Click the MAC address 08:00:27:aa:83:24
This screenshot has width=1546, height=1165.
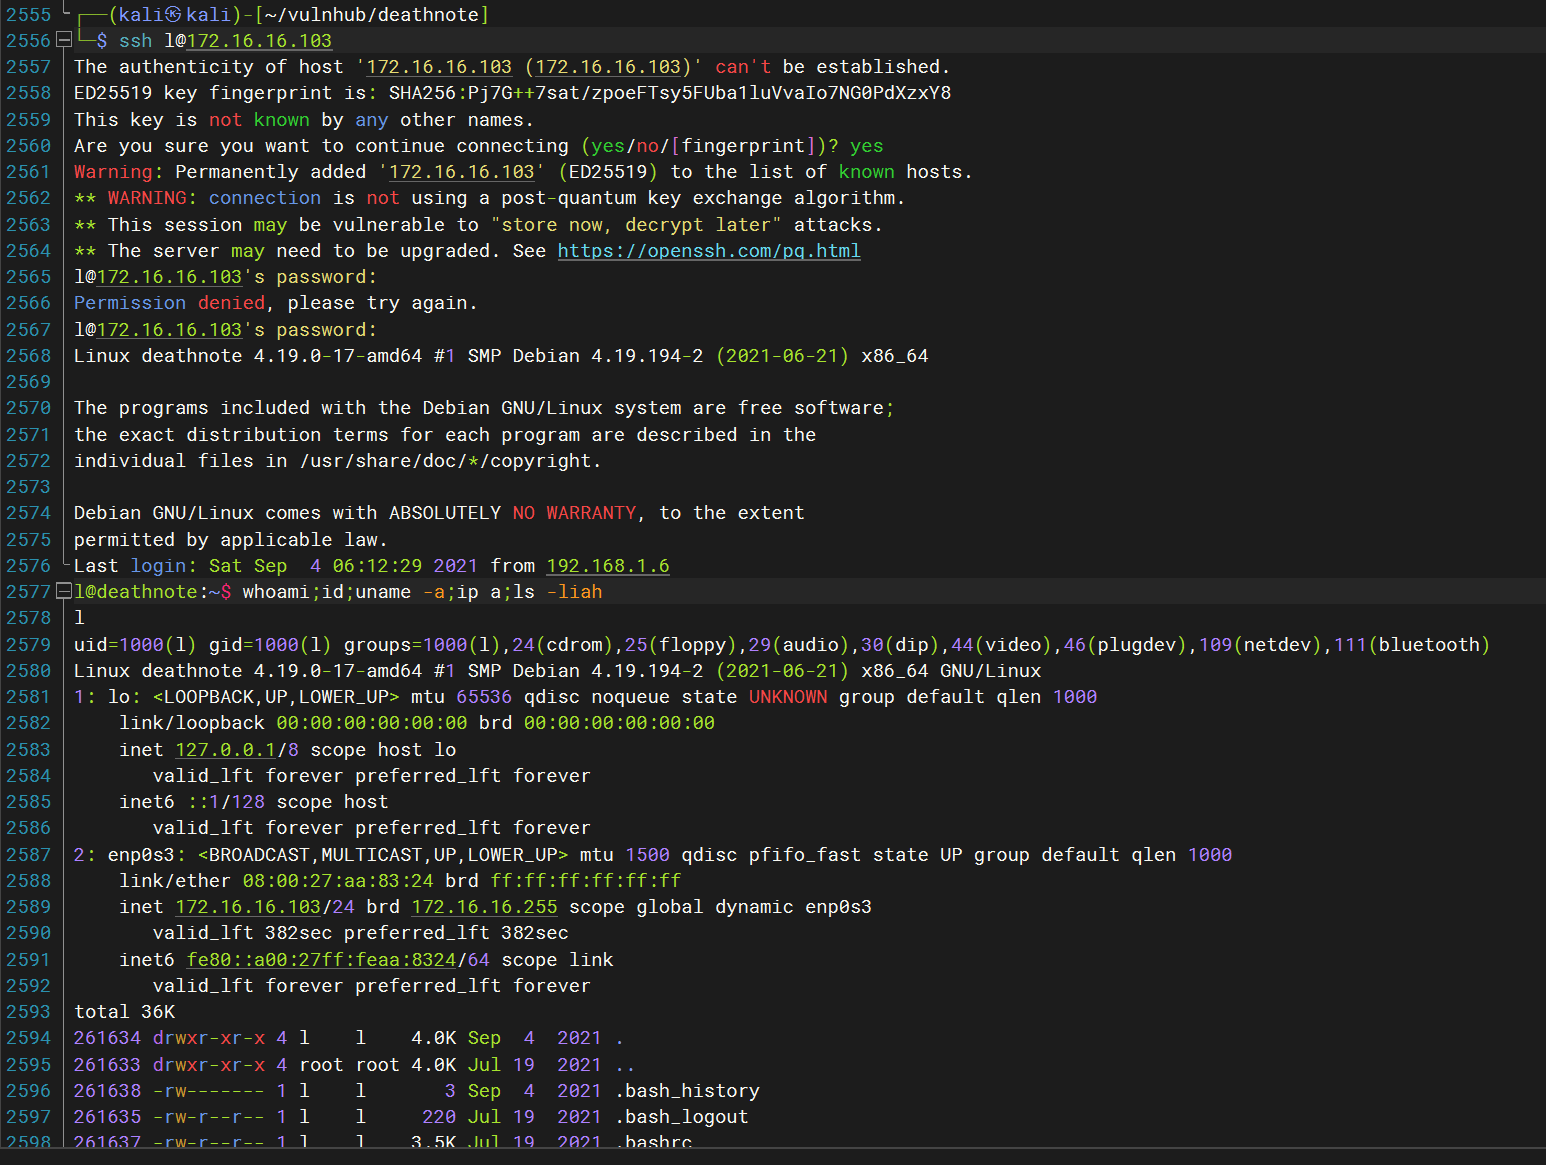pyautogui.click(x=338, y=881)
